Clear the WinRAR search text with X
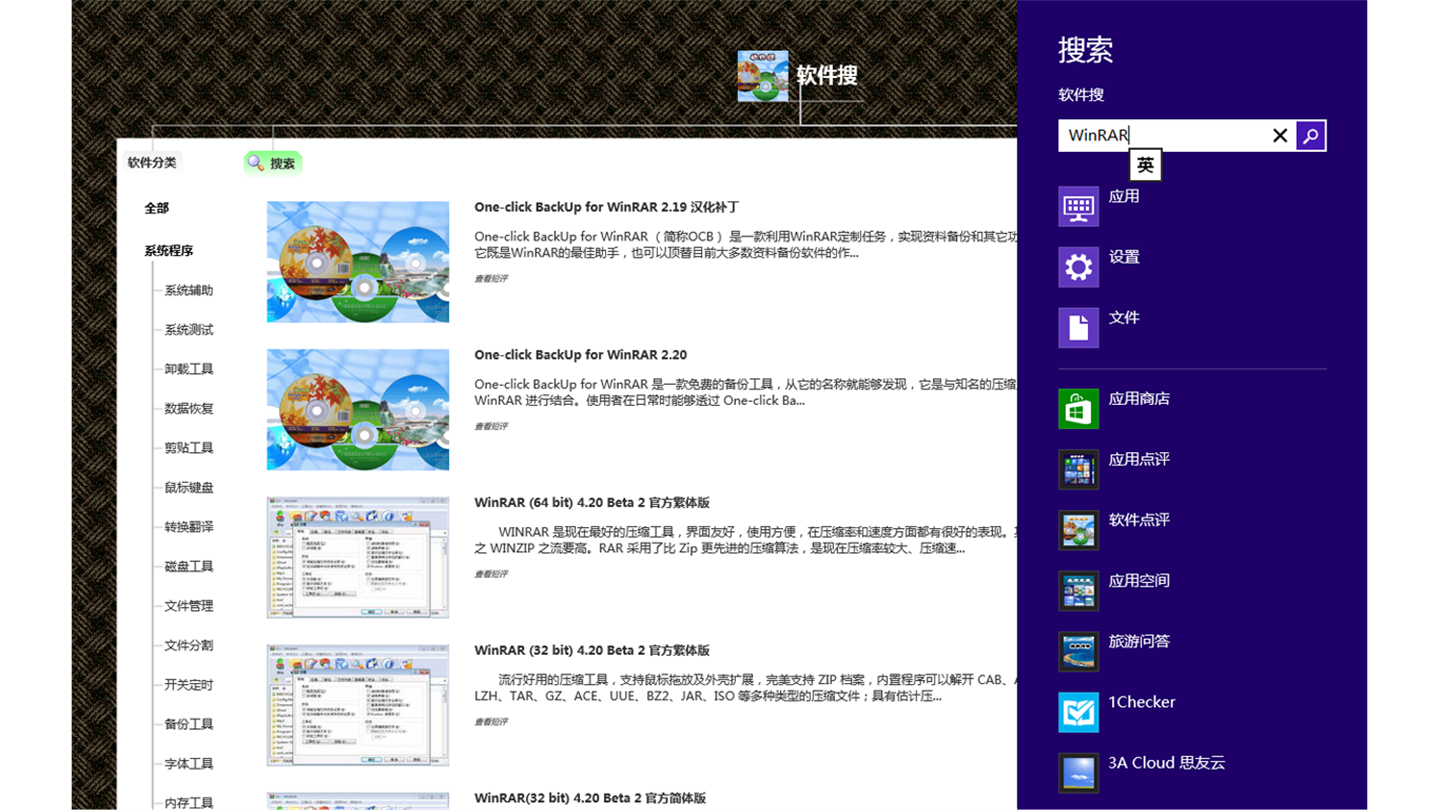Viewport: 1440px width, 810px height. point(1279,135)
